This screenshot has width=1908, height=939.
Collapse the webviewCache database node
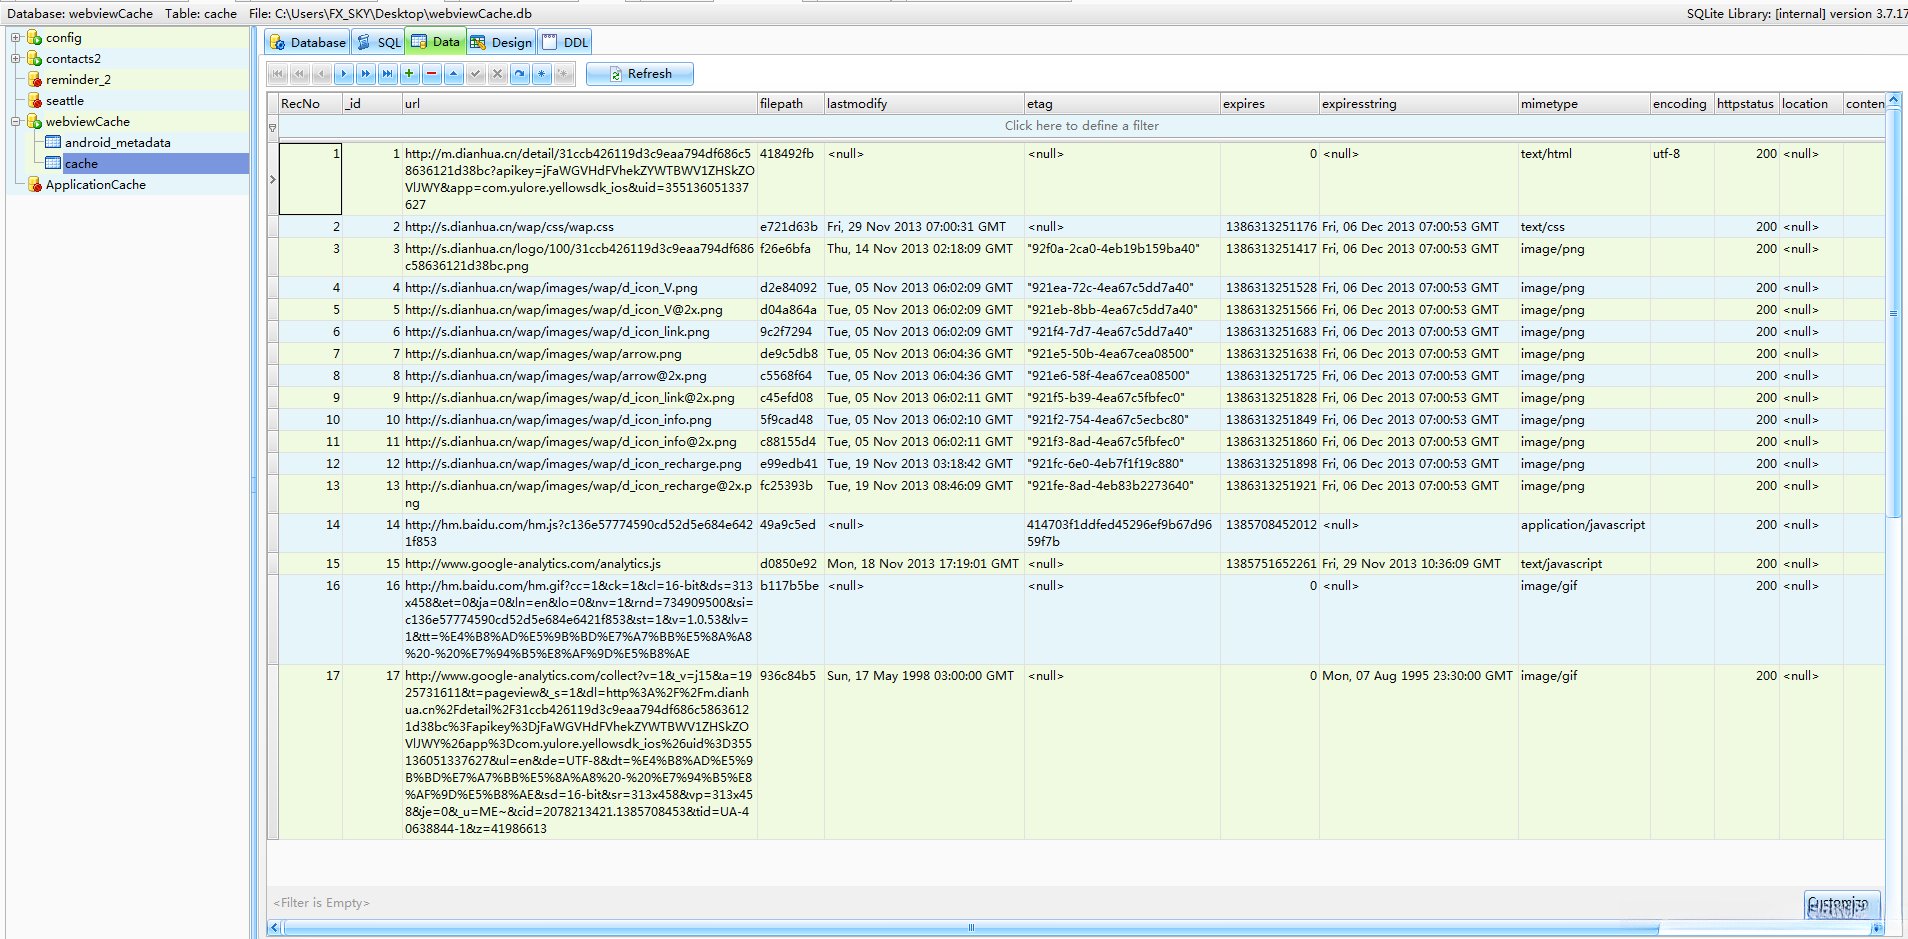16,122
